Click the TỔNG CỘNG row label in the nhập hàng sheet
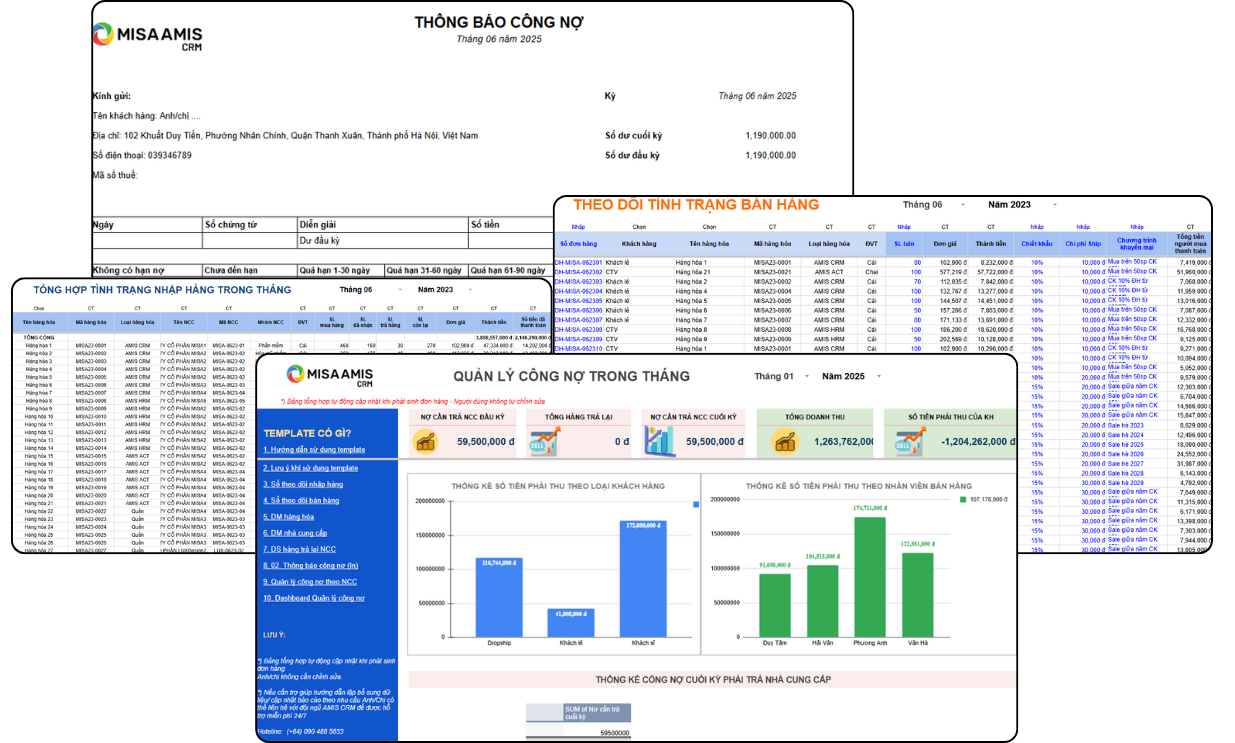The height and width of the screenshot is (743, 1235). [39, 337]
